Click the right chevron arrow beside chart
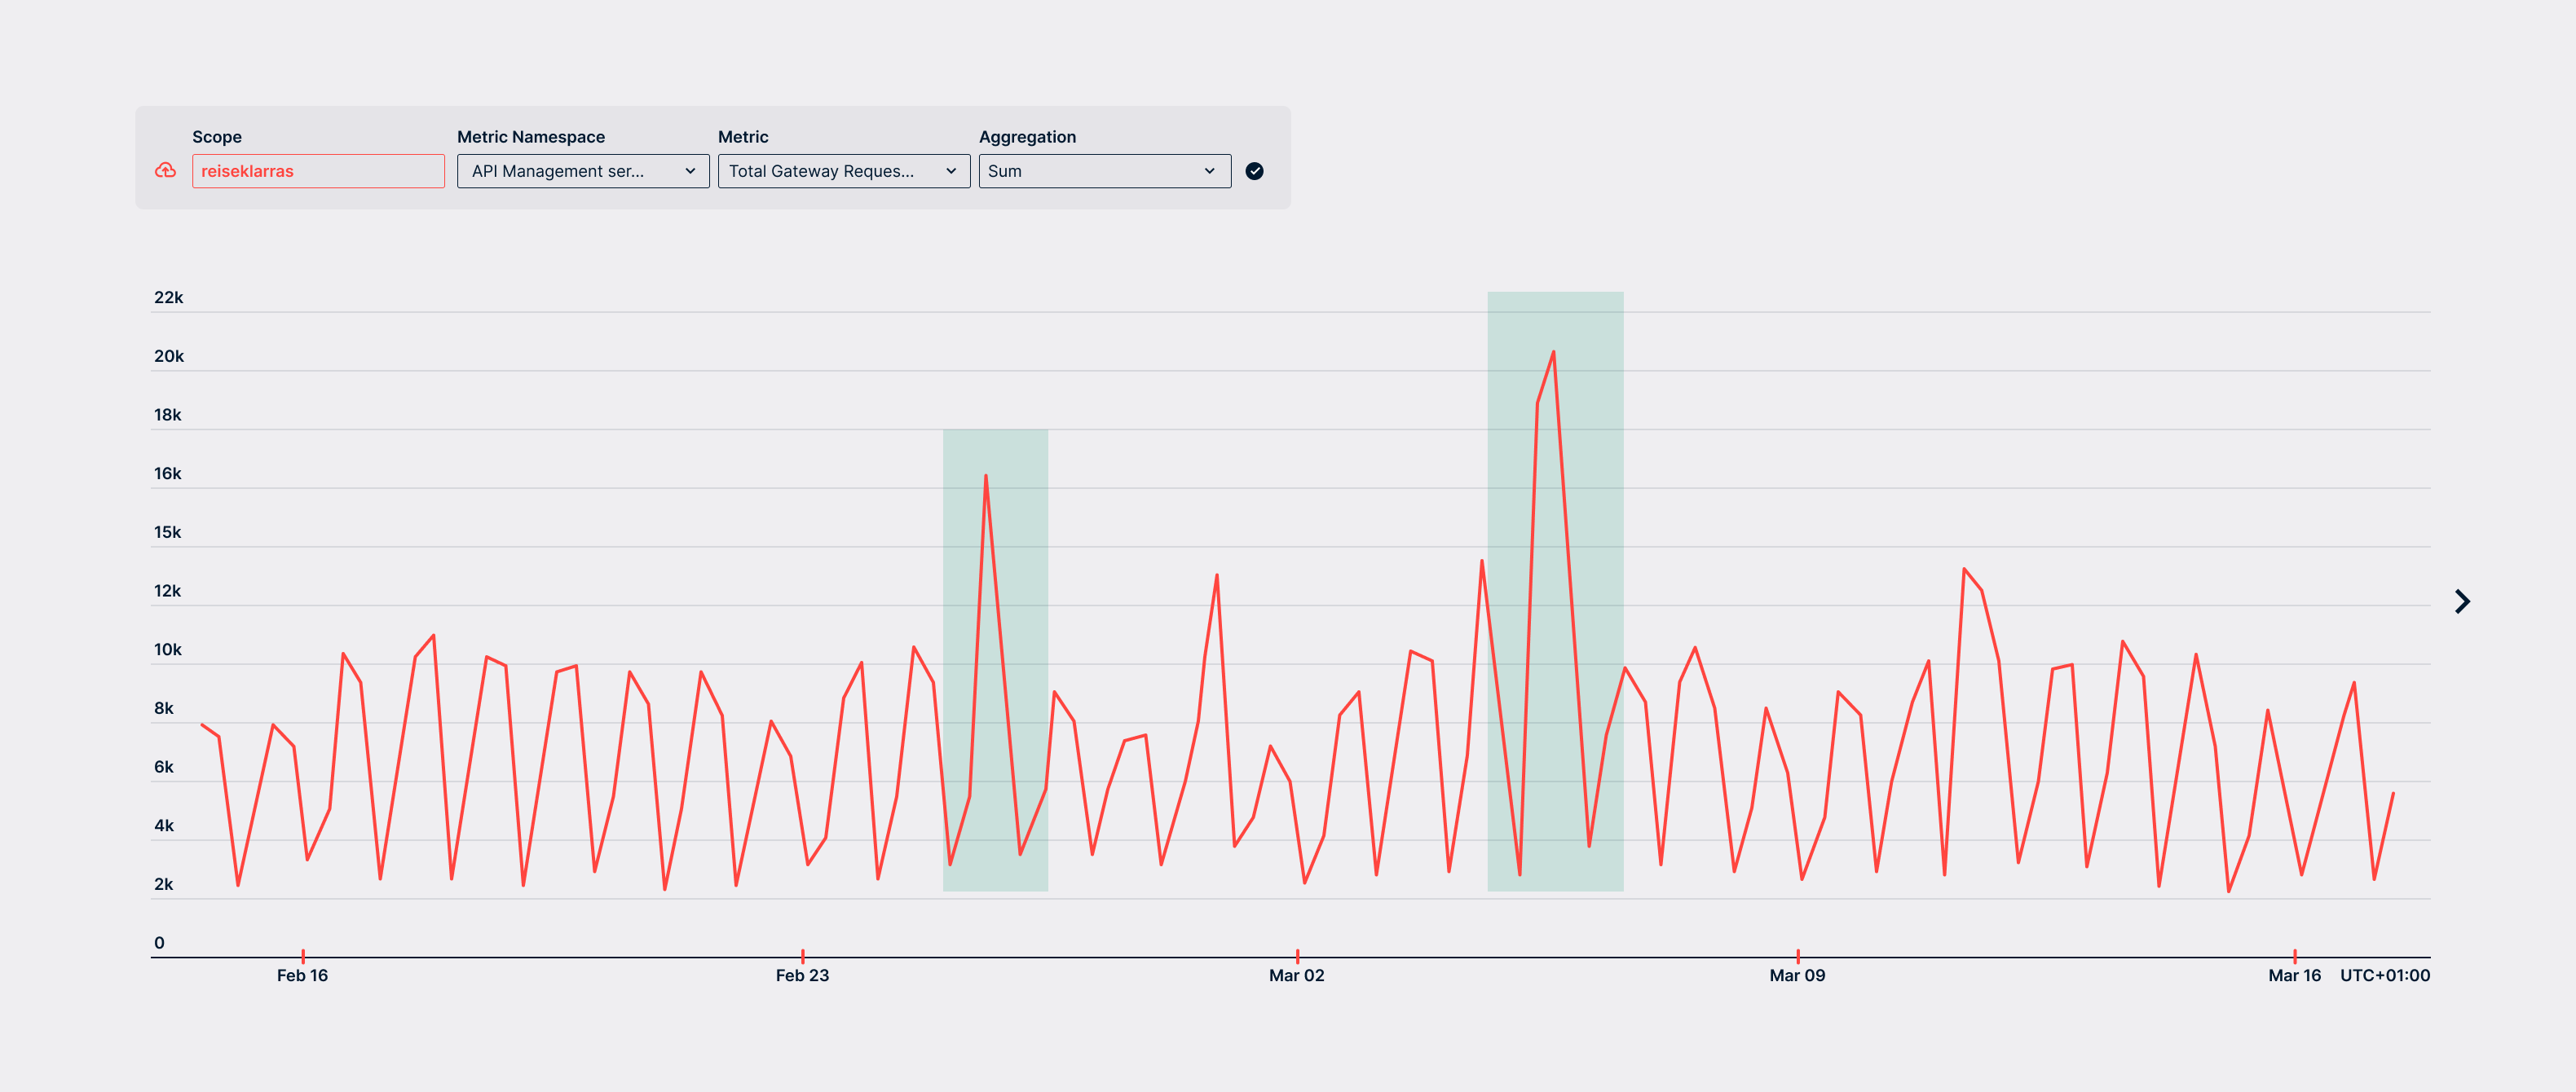Viewport: 2576px width, 1092px height. tap(2462, 601)
